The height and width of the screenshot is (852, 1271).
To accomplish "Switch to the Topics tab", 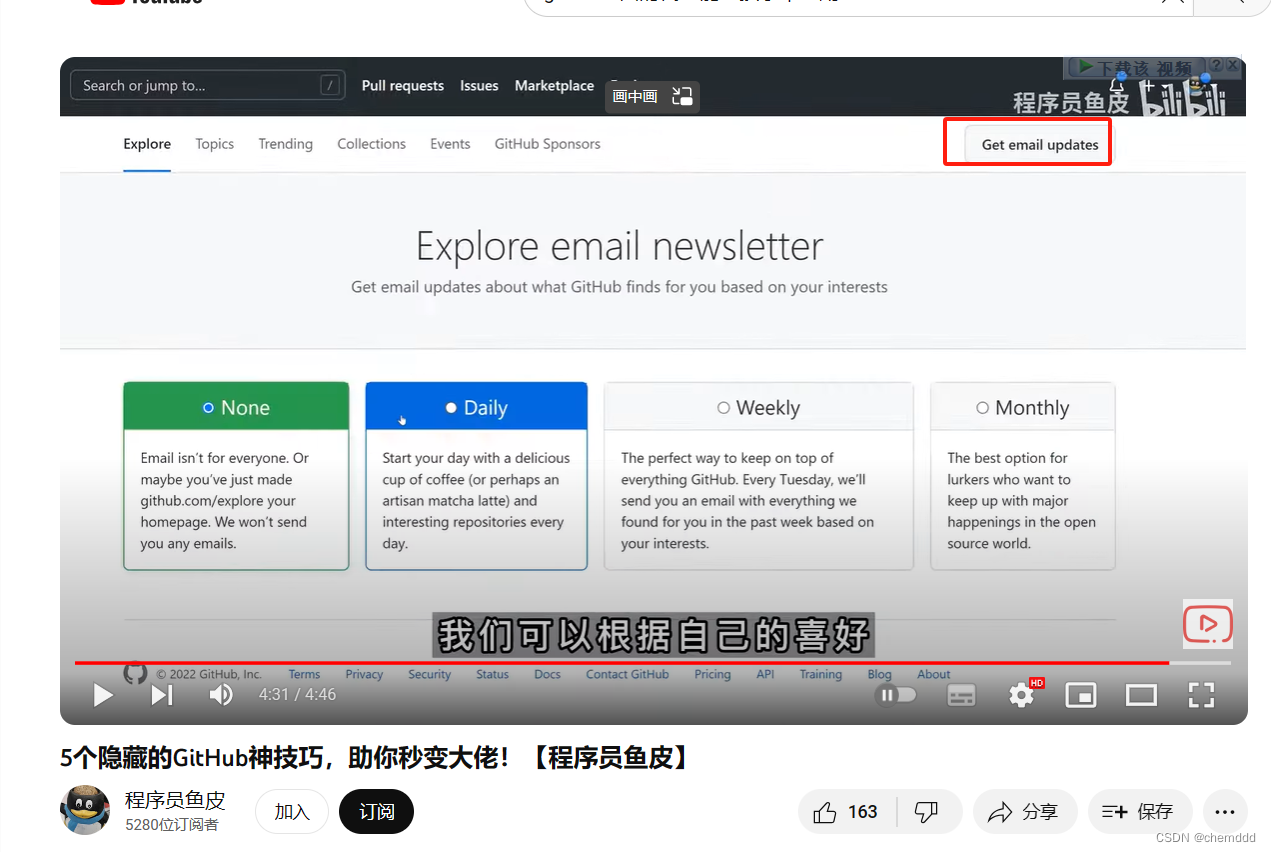I will pyautogui.click(x=215, y=144).
